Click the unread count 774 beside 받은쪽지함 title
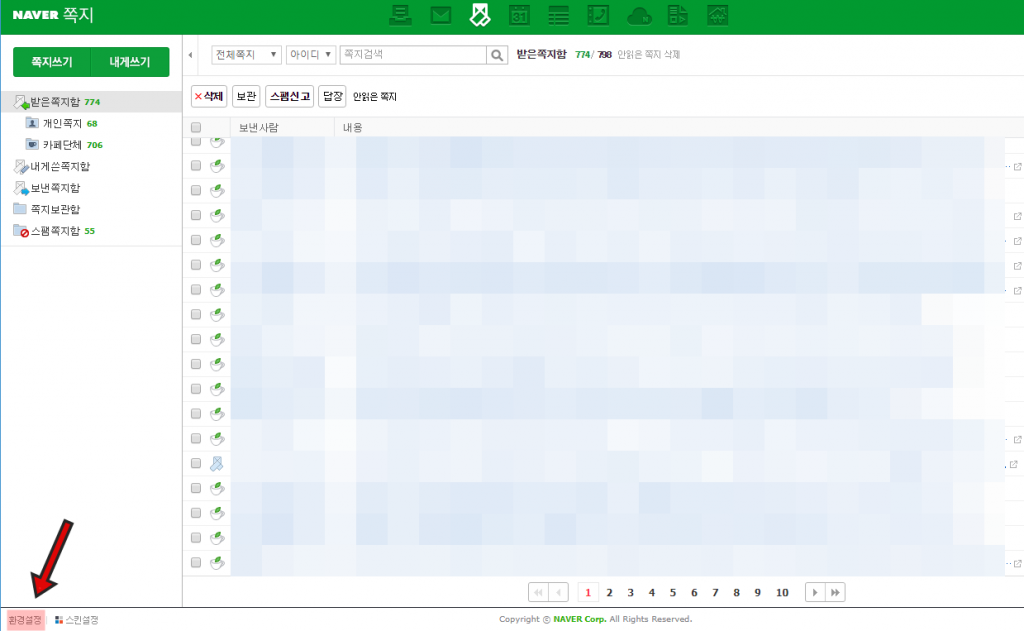Screen dimensions: 1024x631 pyautogui.click(x=583, y=55)
